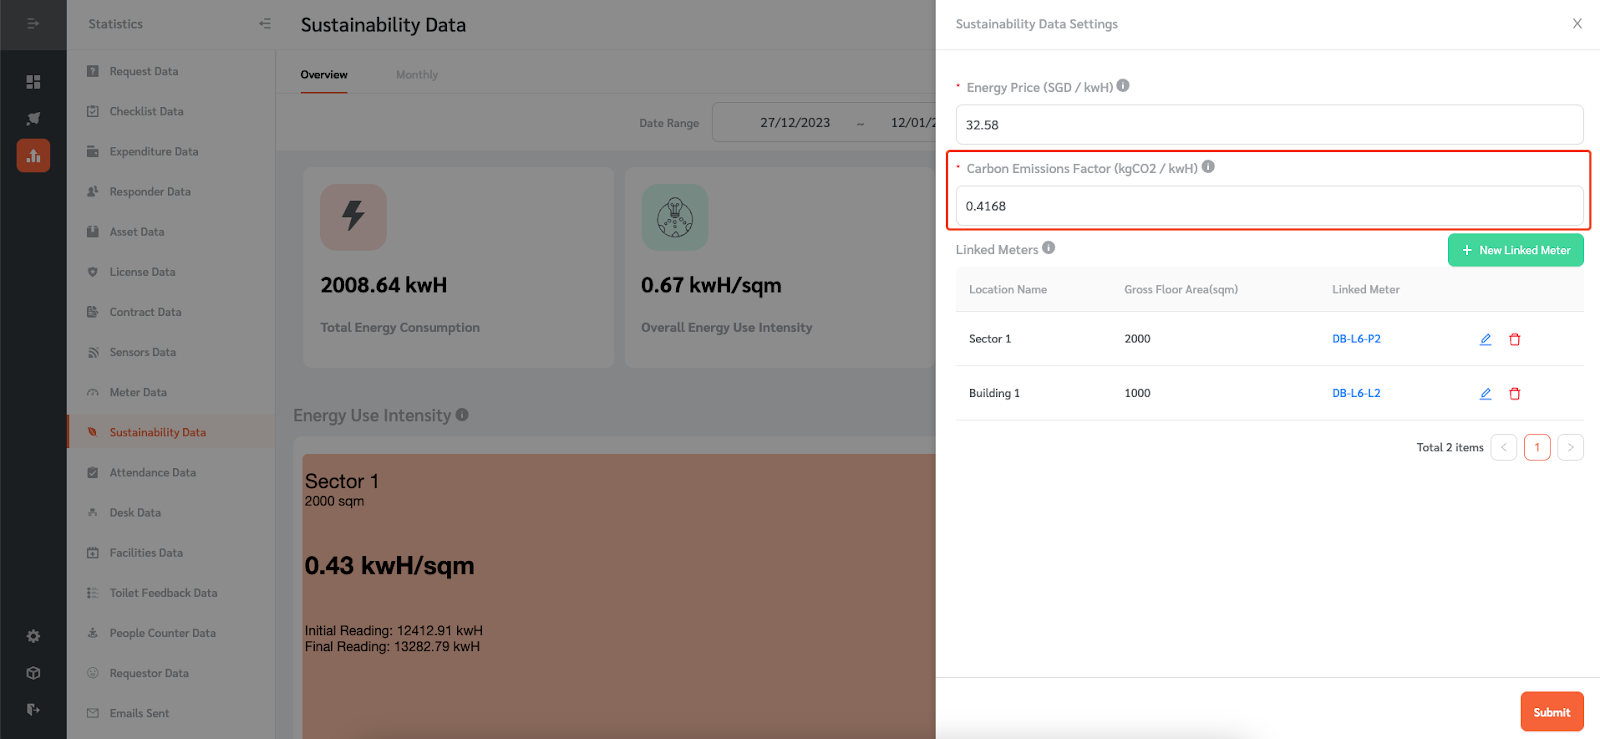Open Meter Data in the sidebar
1600x739 pixels.
pos(138,392)
